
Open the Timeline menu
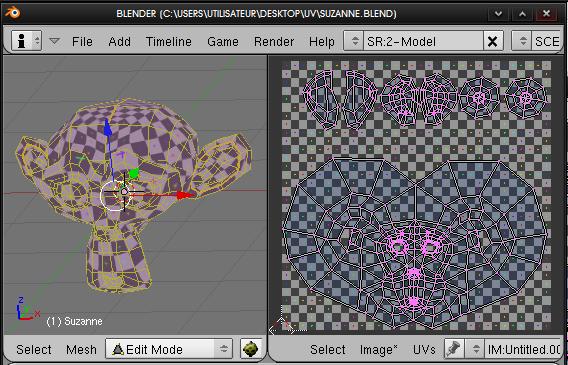pyautogui.click(x=169, y=42)
